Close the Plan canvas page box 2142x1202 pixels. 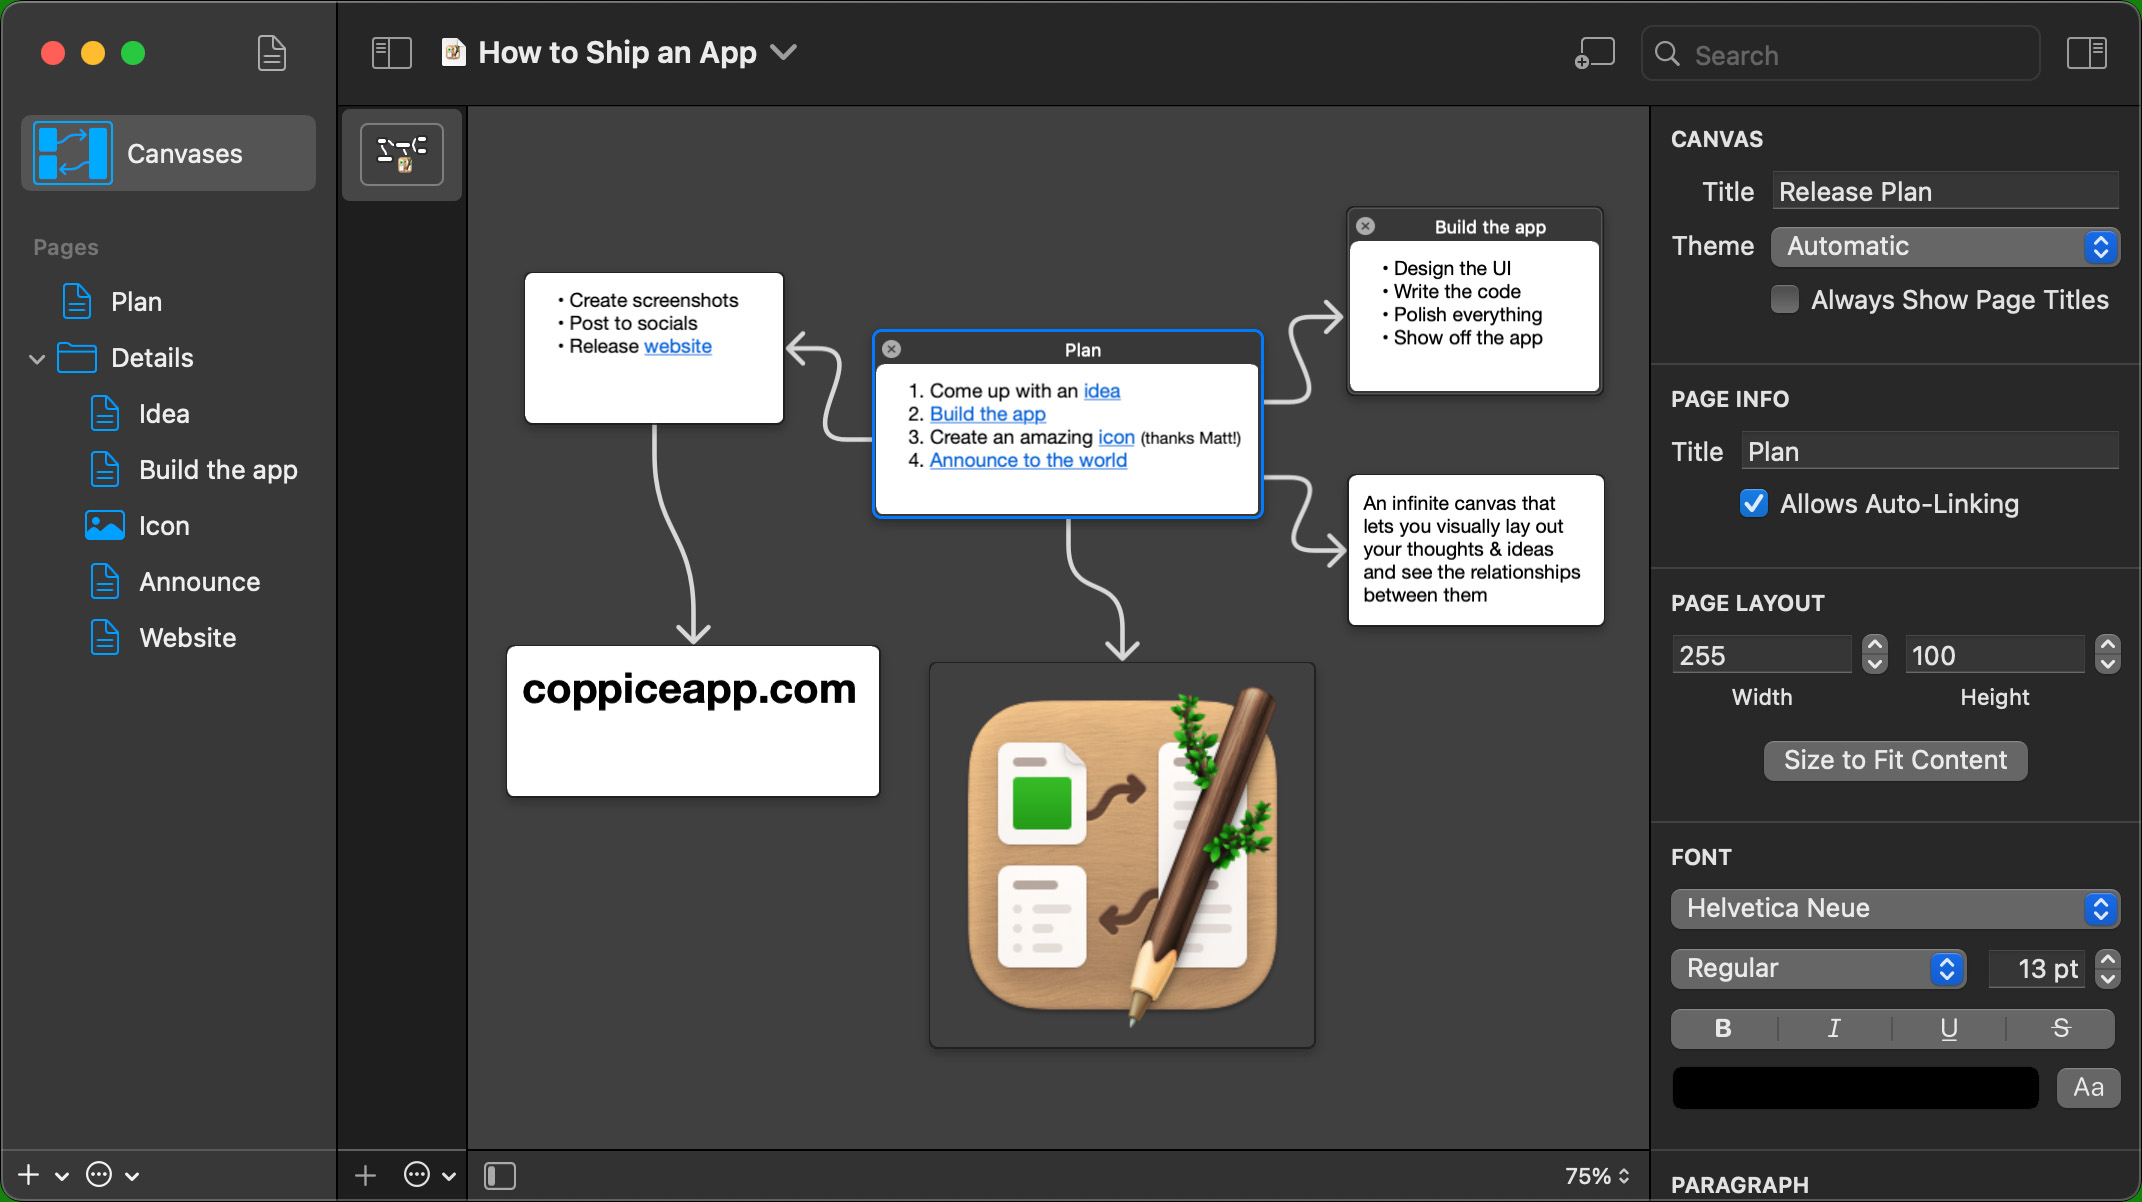891,349
